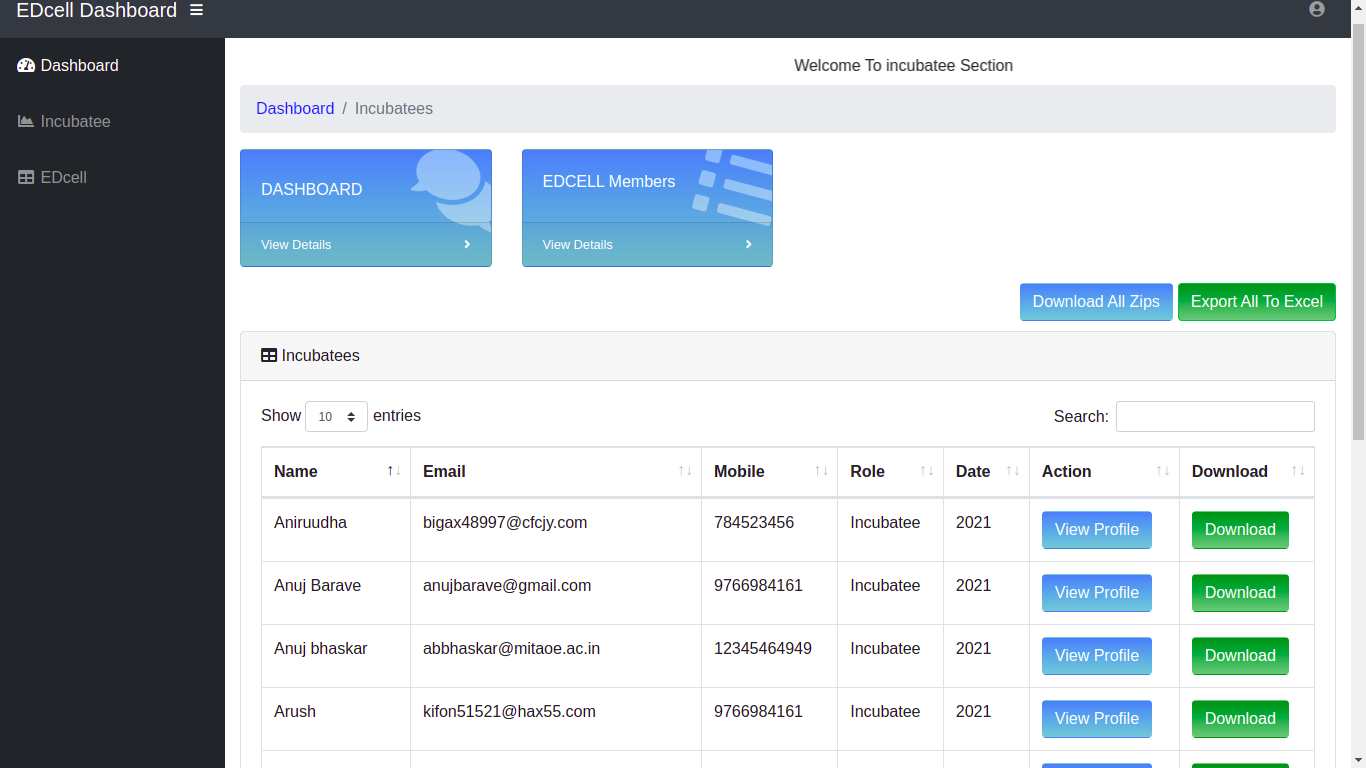This screenshot has width=1366, height=768.
Task: Open the user account icon menu
Action: coord(1316,9)
